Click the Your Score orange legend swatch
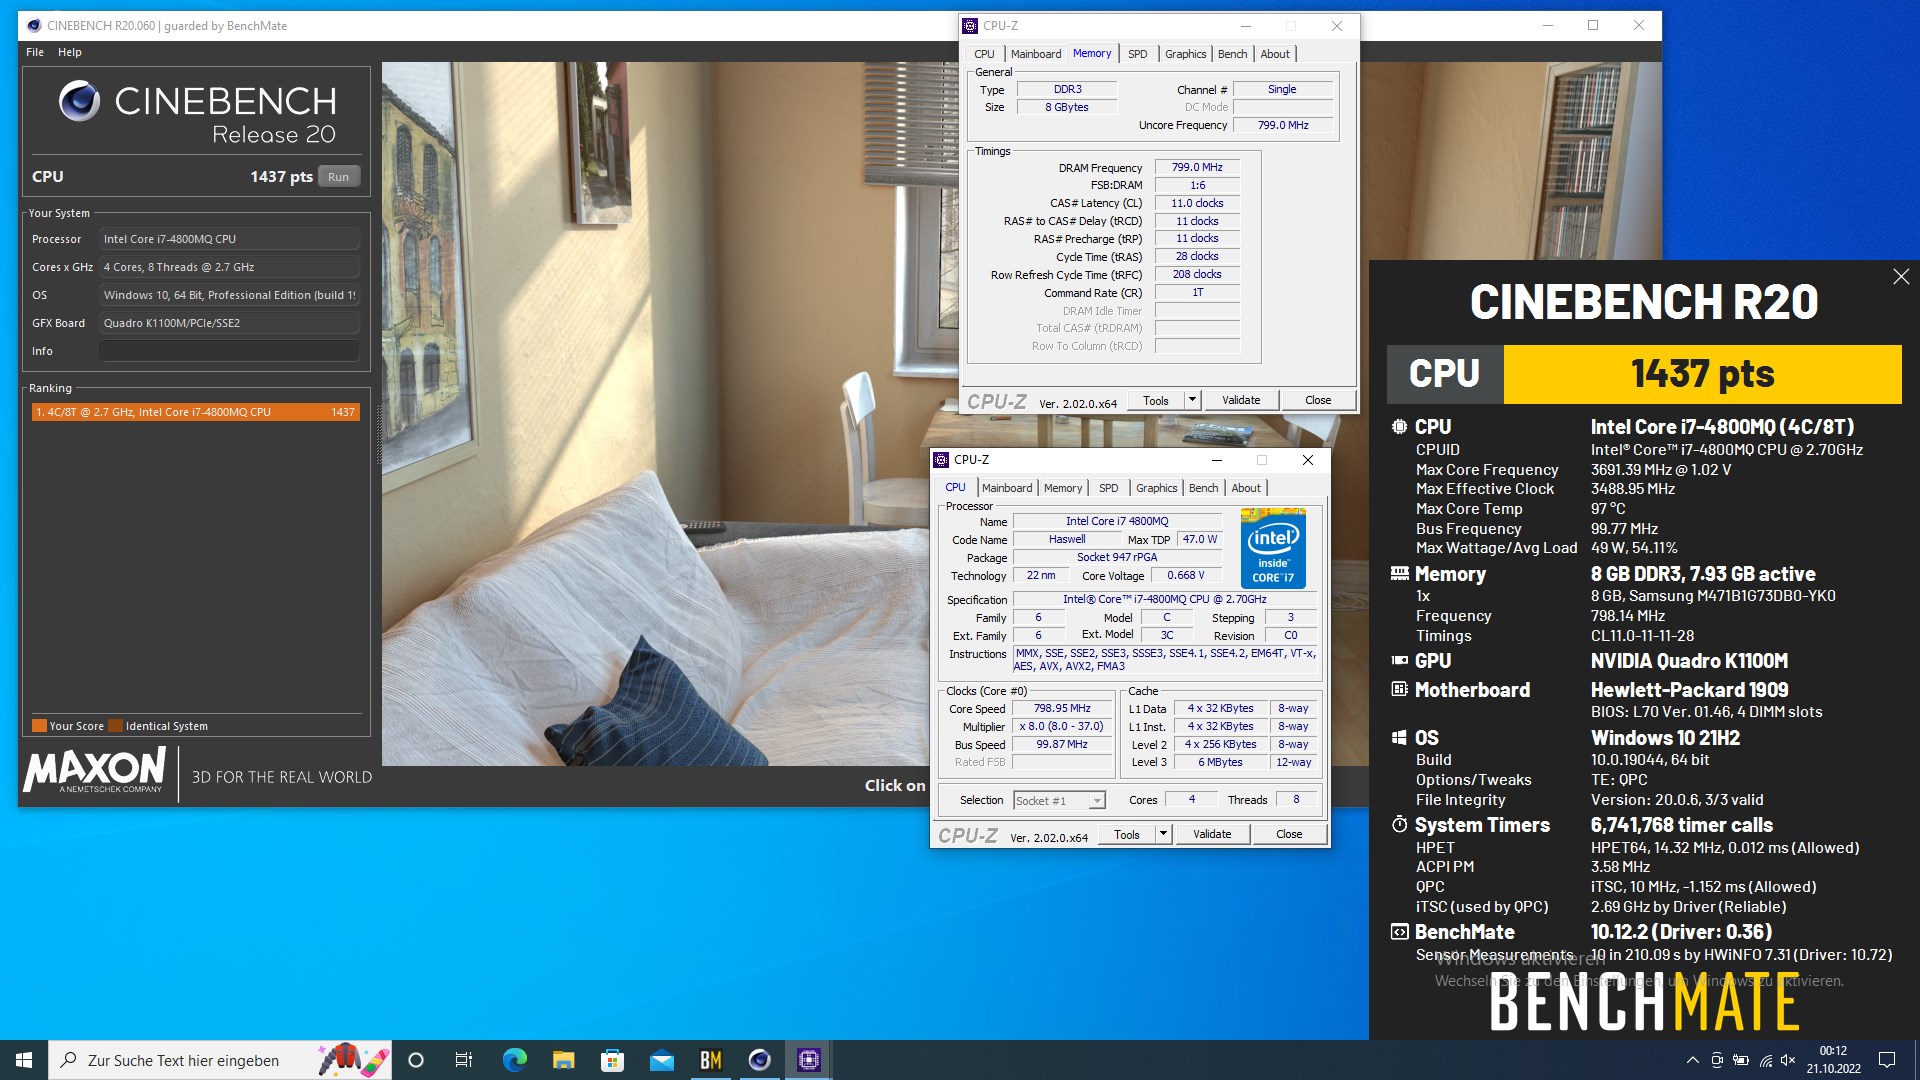 point(39,726)
